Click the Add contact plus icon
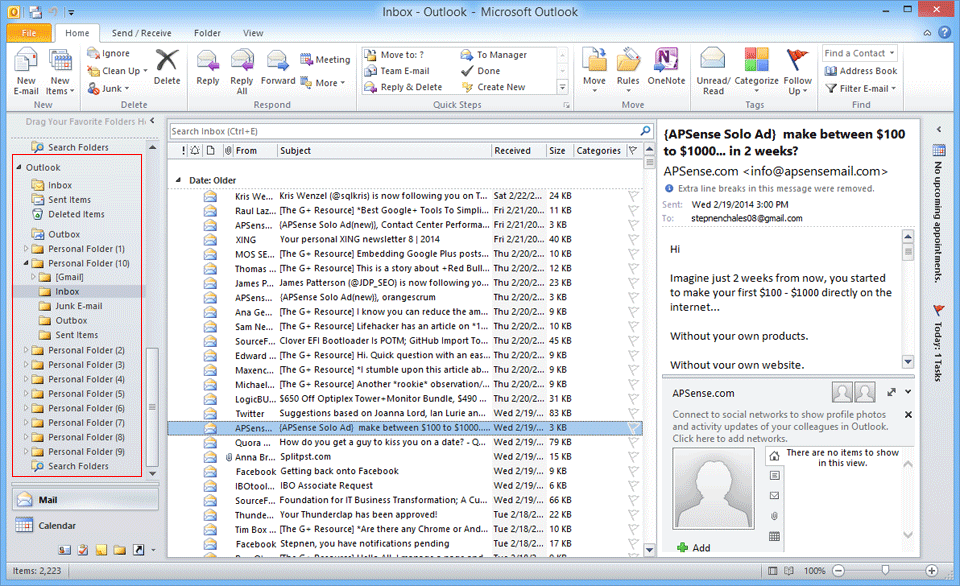The width and height of the screenshot is (960, 586). pos(683,547)
